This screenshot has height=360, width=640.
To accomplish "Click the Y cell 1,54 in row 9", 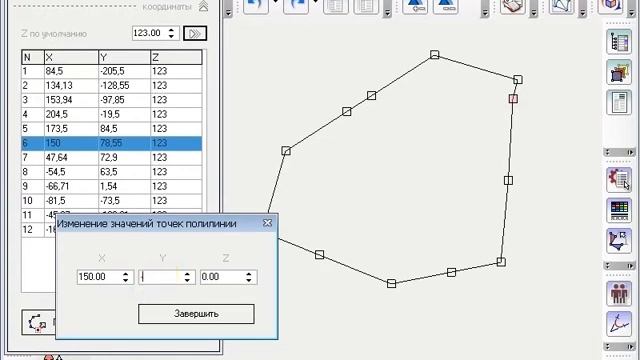I will point(124,186).
